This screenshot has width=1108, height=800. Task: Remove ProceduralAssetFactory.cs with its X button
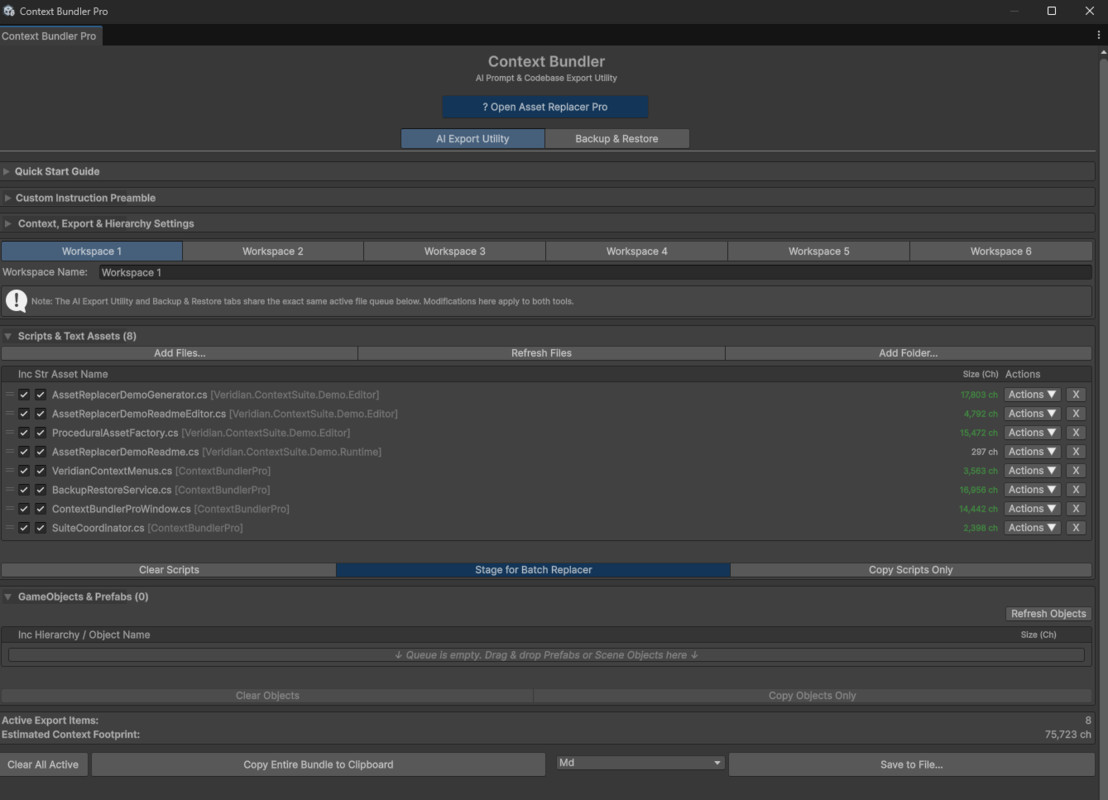click(1075, 433)
